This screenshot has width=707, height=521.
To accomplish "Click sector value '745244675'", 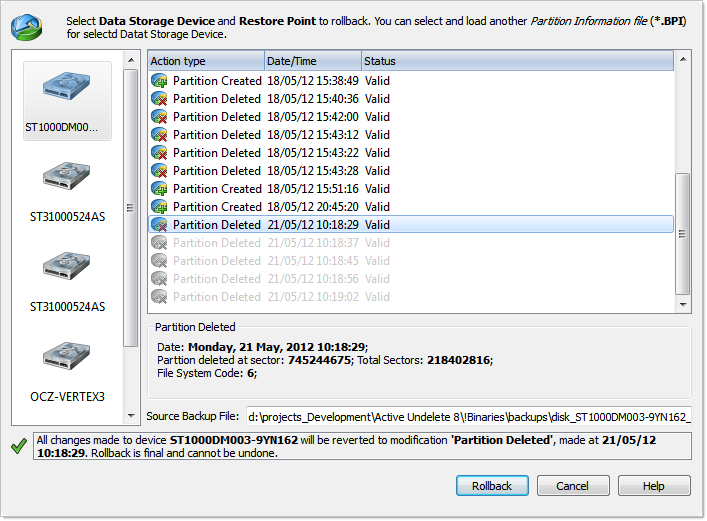I will tap(319, 360).
